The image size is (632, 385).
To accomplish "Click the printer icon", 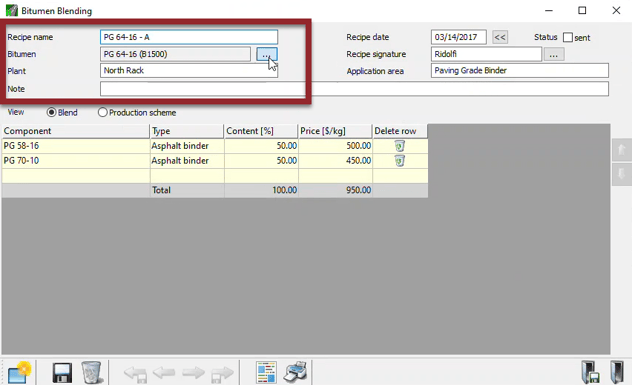I will (x=295, y=372).
